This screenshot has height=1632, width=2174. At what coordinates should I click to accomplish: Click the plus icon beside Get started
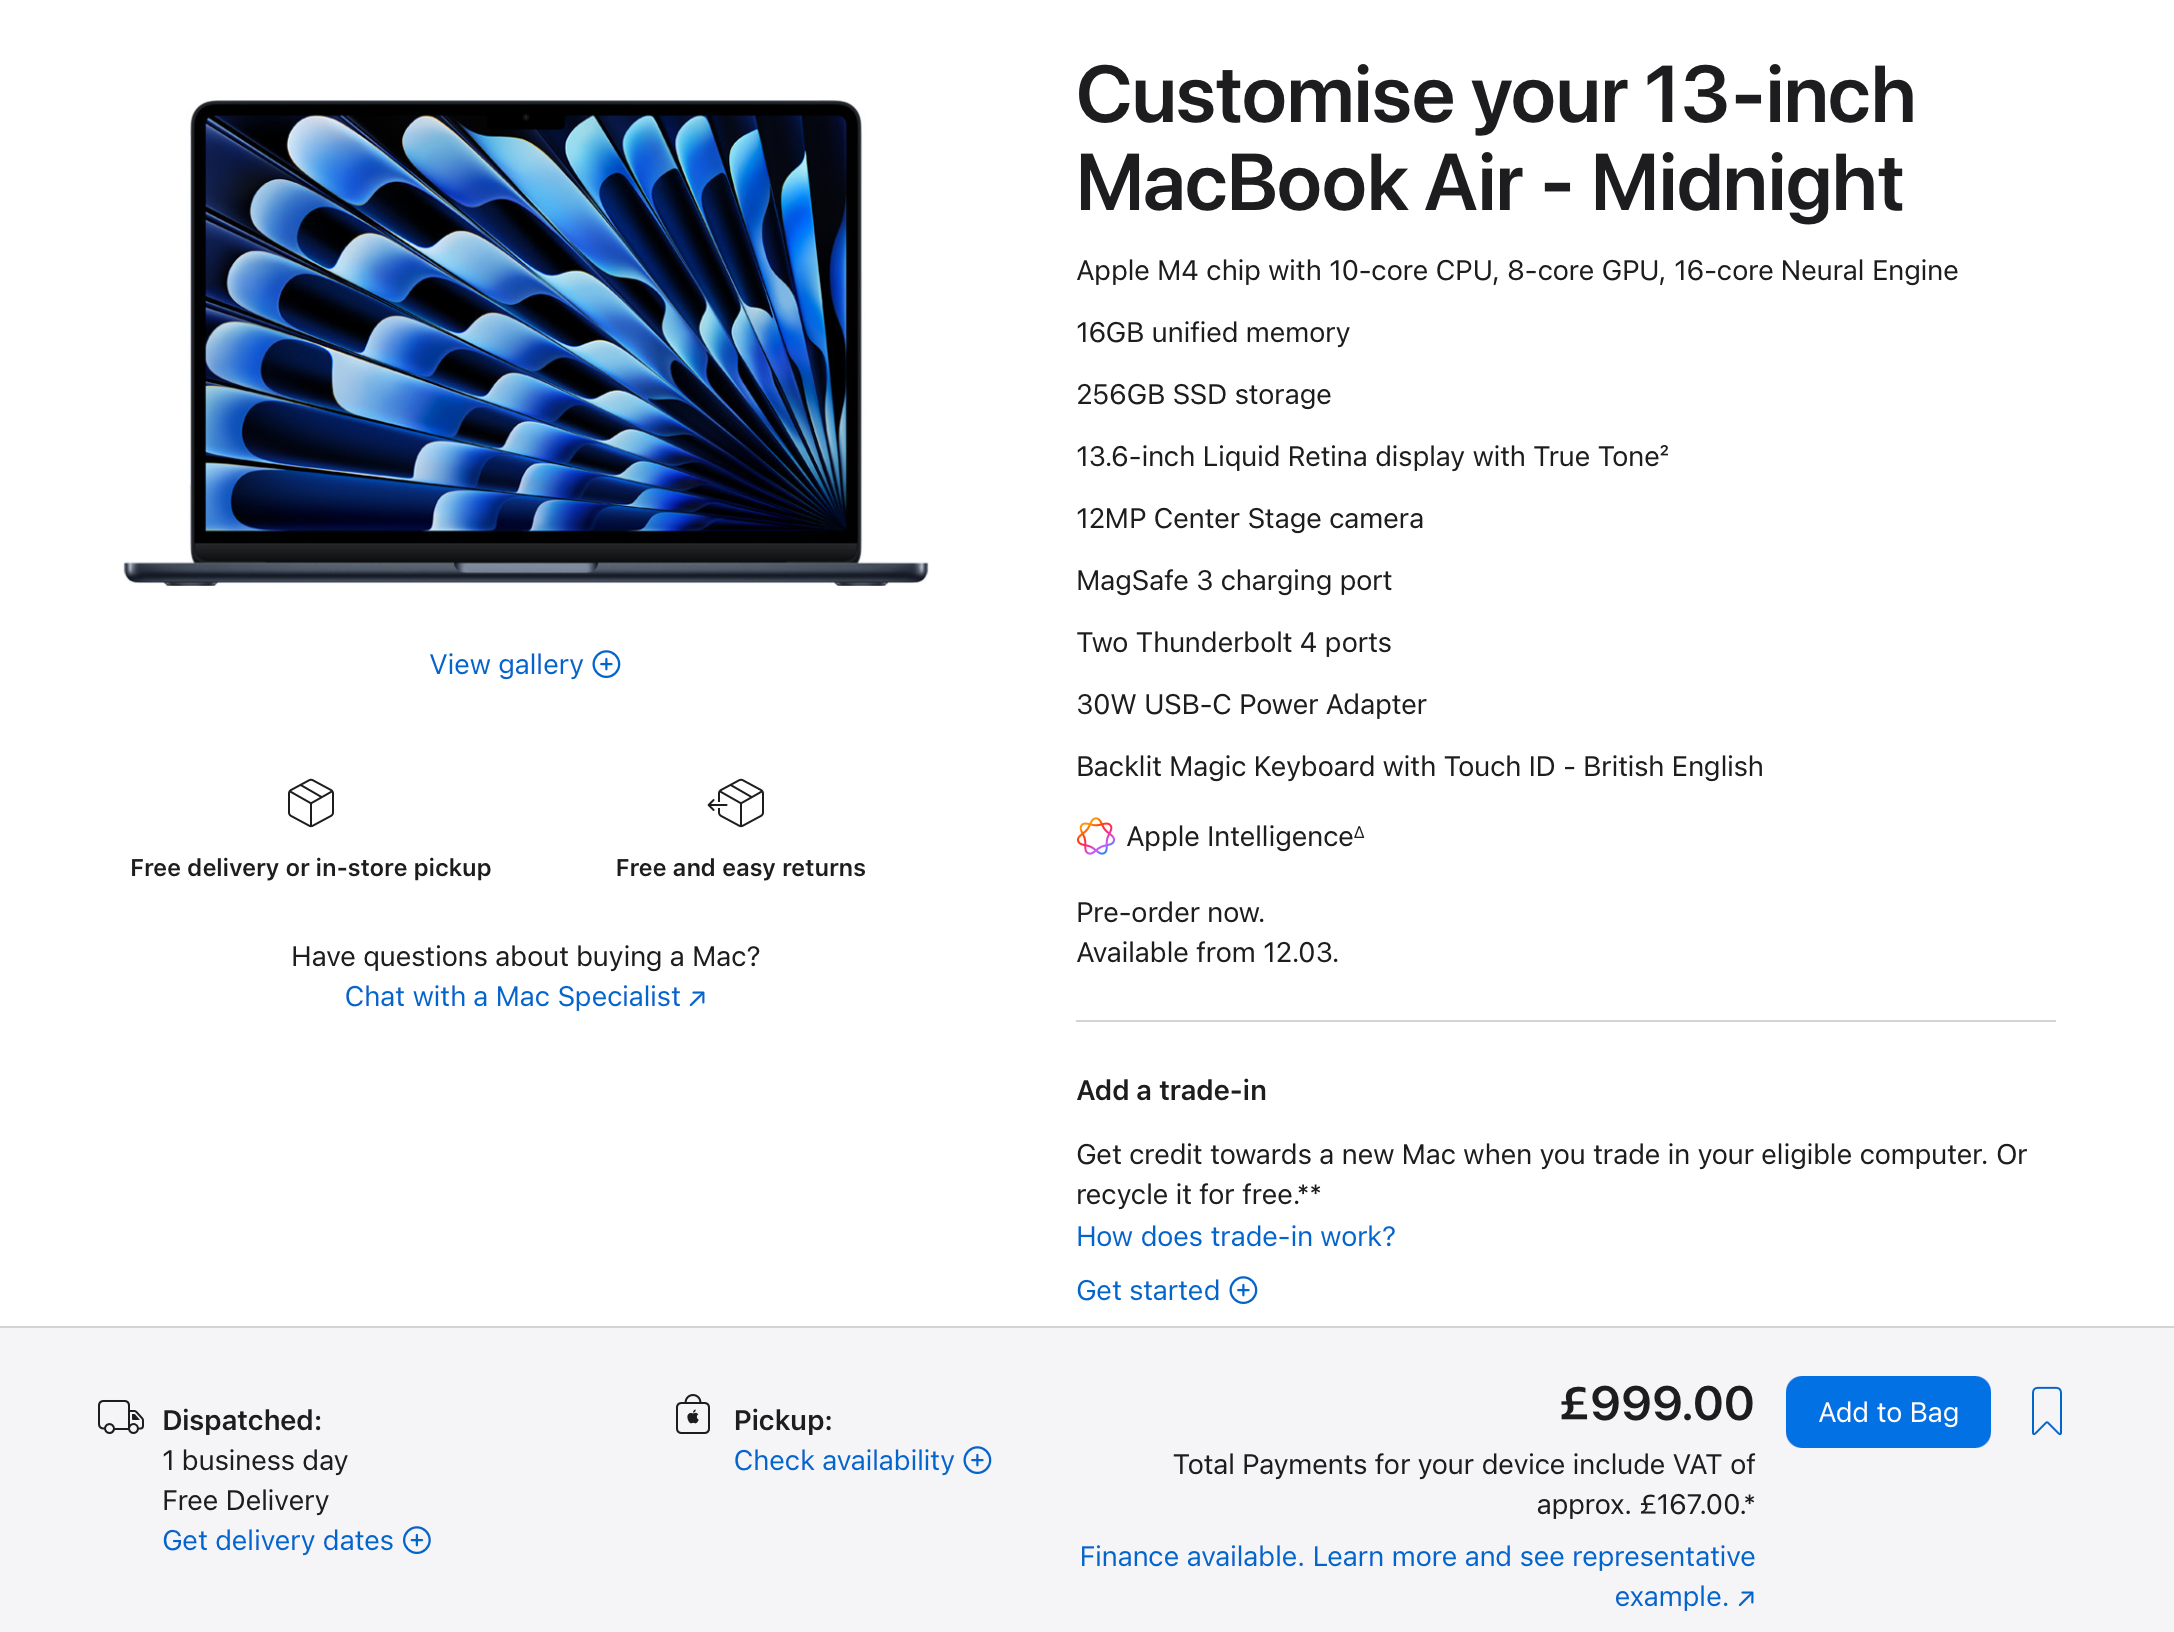1243,1290
